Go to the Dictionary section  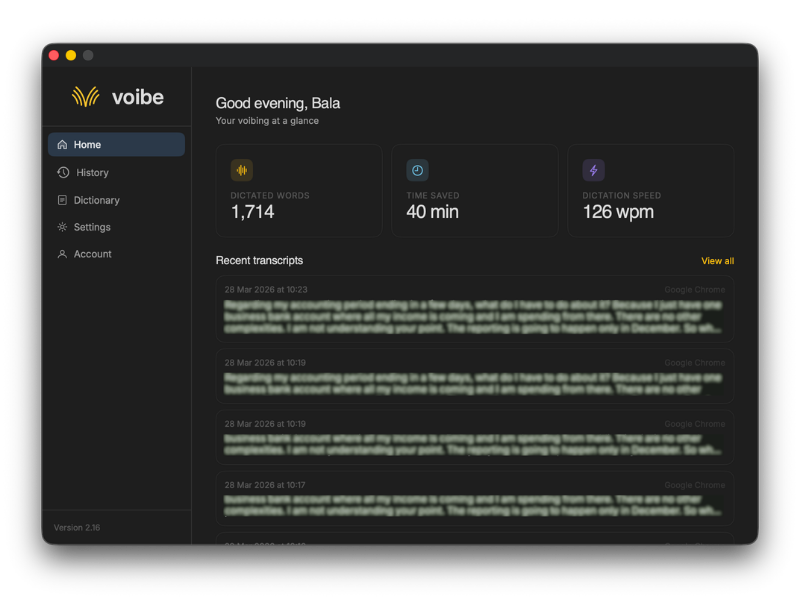click(96, 200)
